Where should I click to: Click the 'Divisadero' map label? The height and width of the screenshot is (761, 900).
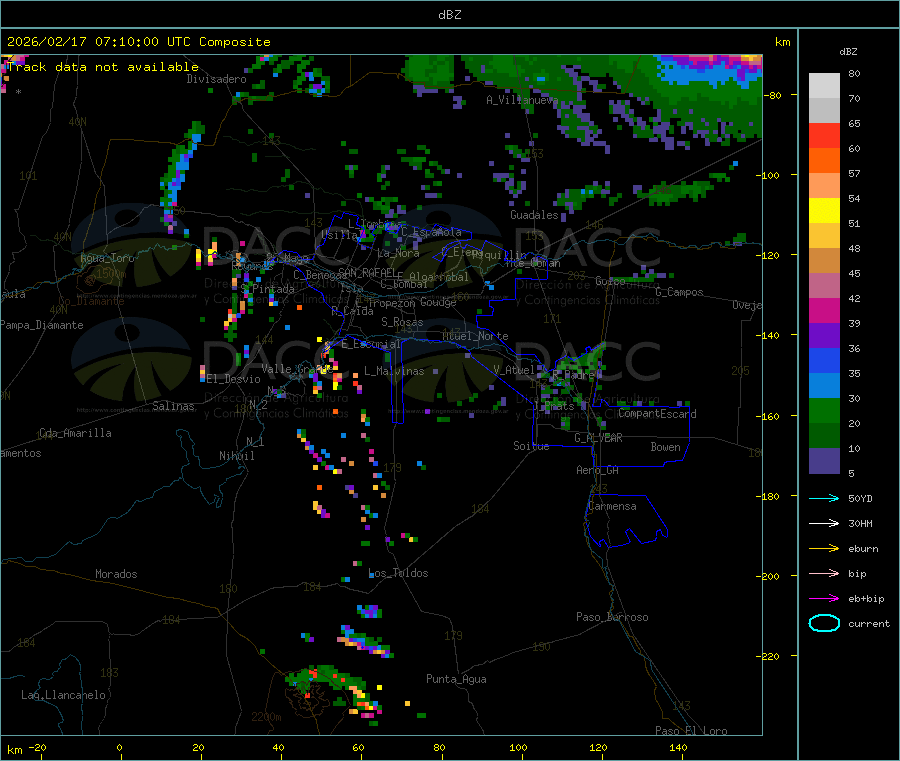tap(216, 79)
